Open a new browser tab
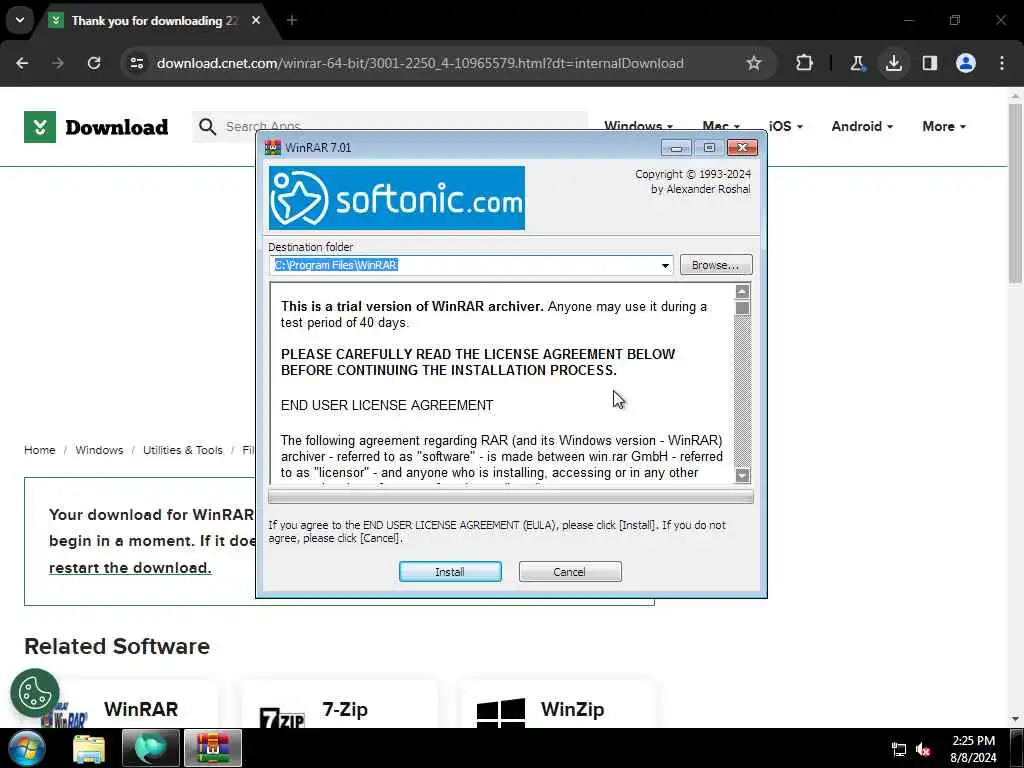This screenshot has height=768, width=1024. pyautogui.click(x=292, y=20)
